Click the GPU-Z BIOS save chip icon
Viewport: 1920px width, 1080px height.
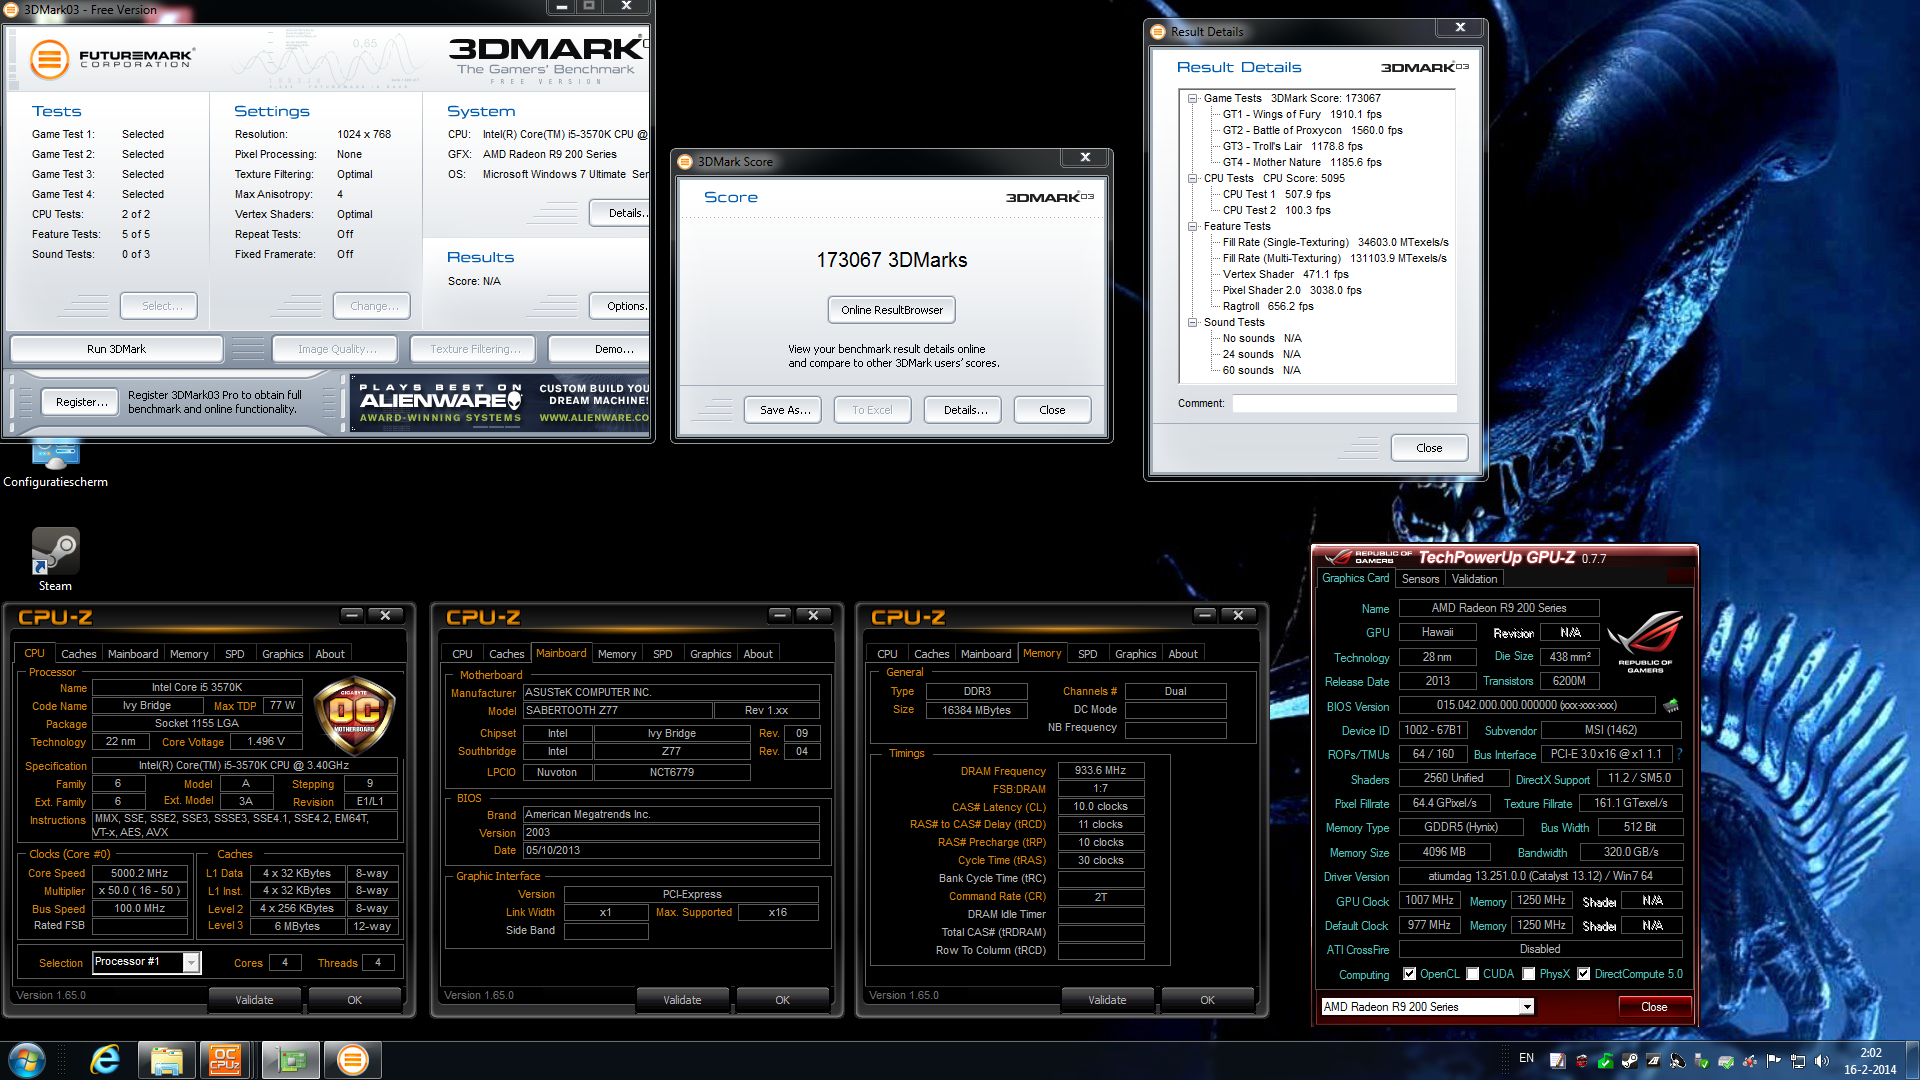1670,706
